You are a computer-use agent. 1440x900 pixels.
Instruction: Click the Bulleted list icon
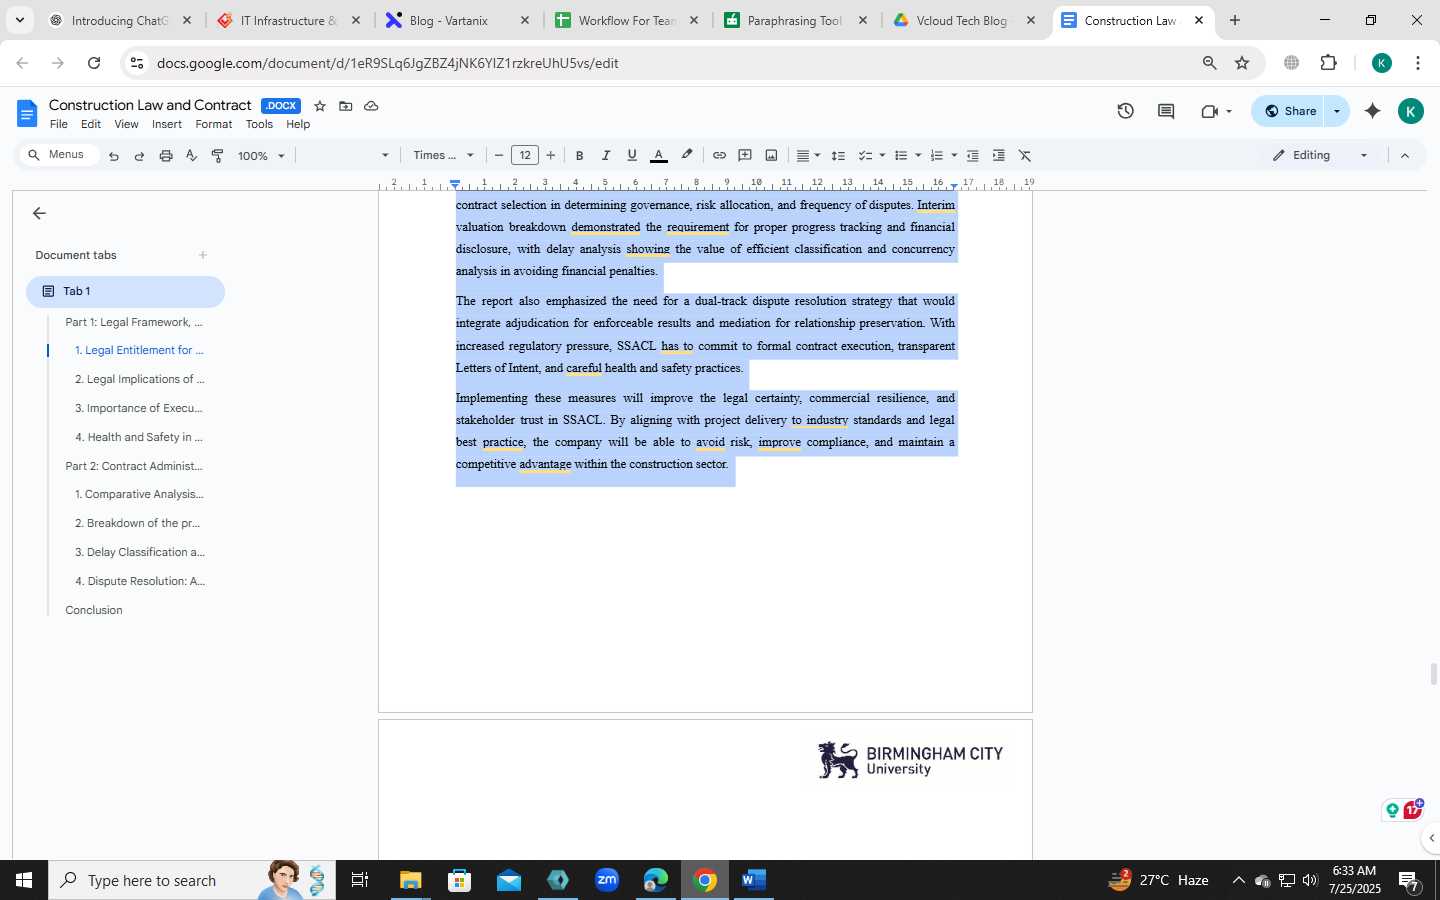pos(901,156)
